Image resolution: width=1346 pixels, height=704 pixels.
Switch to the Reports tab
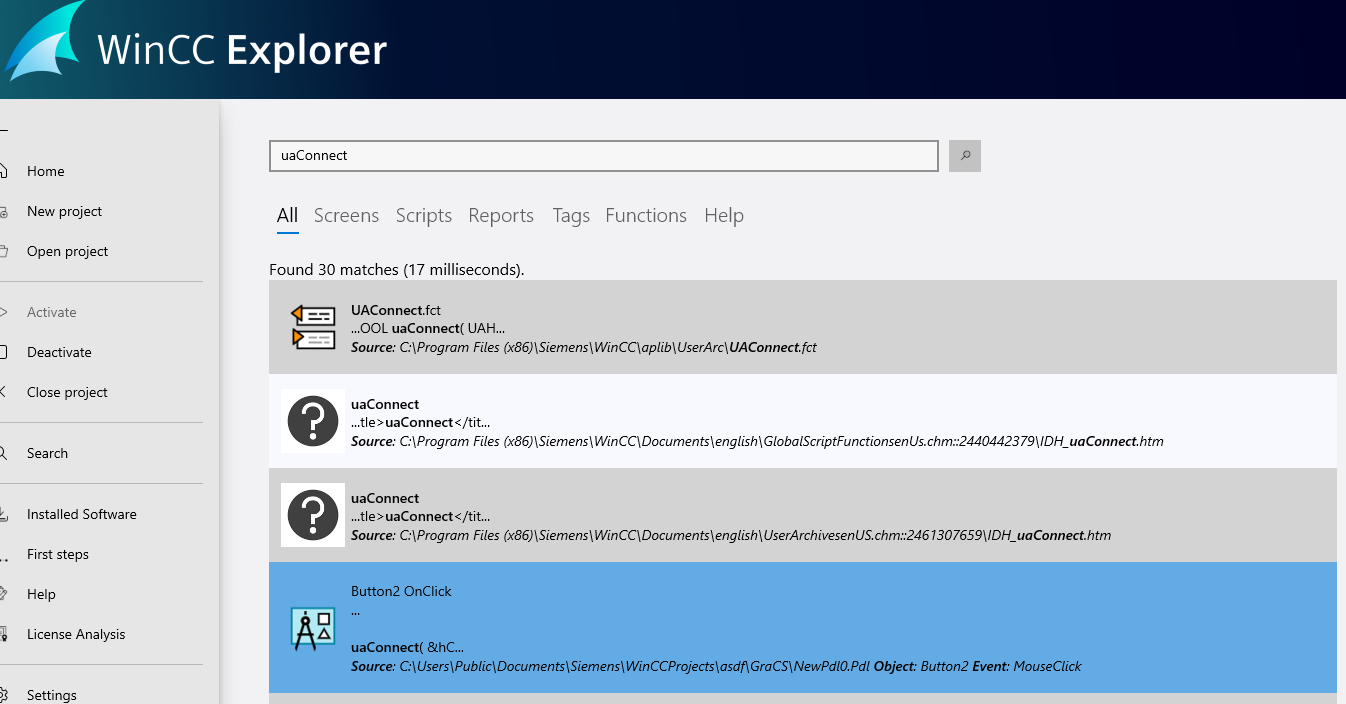tap(501, 215)
